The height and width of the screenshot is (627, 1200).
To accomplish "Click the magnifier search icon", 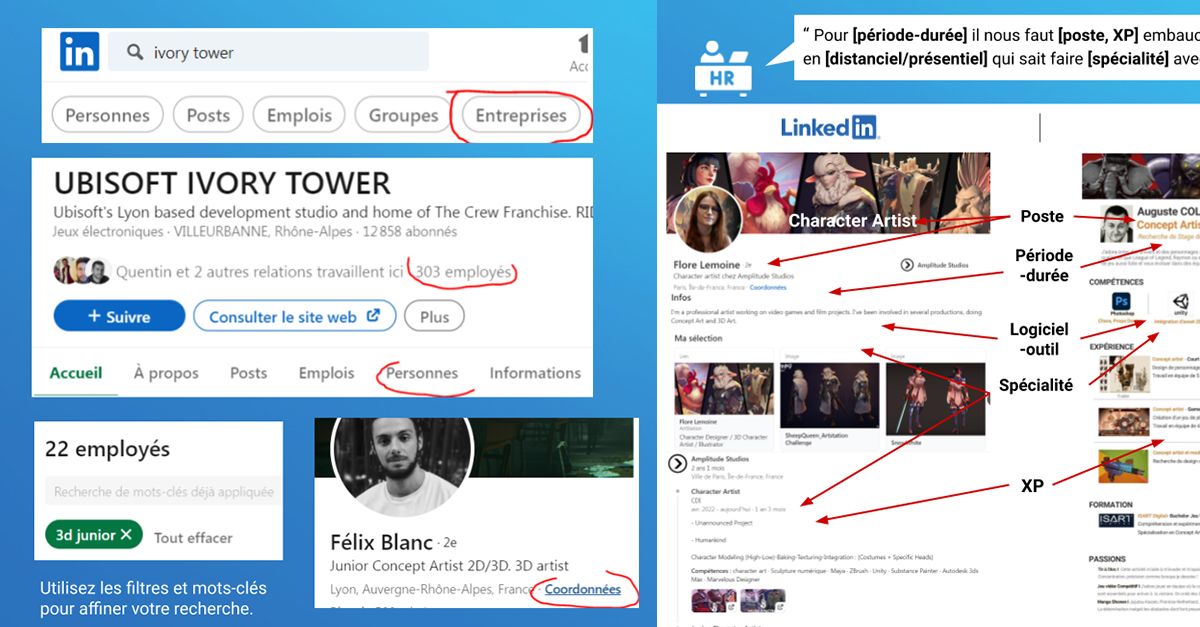I will [x=135, y=52].
